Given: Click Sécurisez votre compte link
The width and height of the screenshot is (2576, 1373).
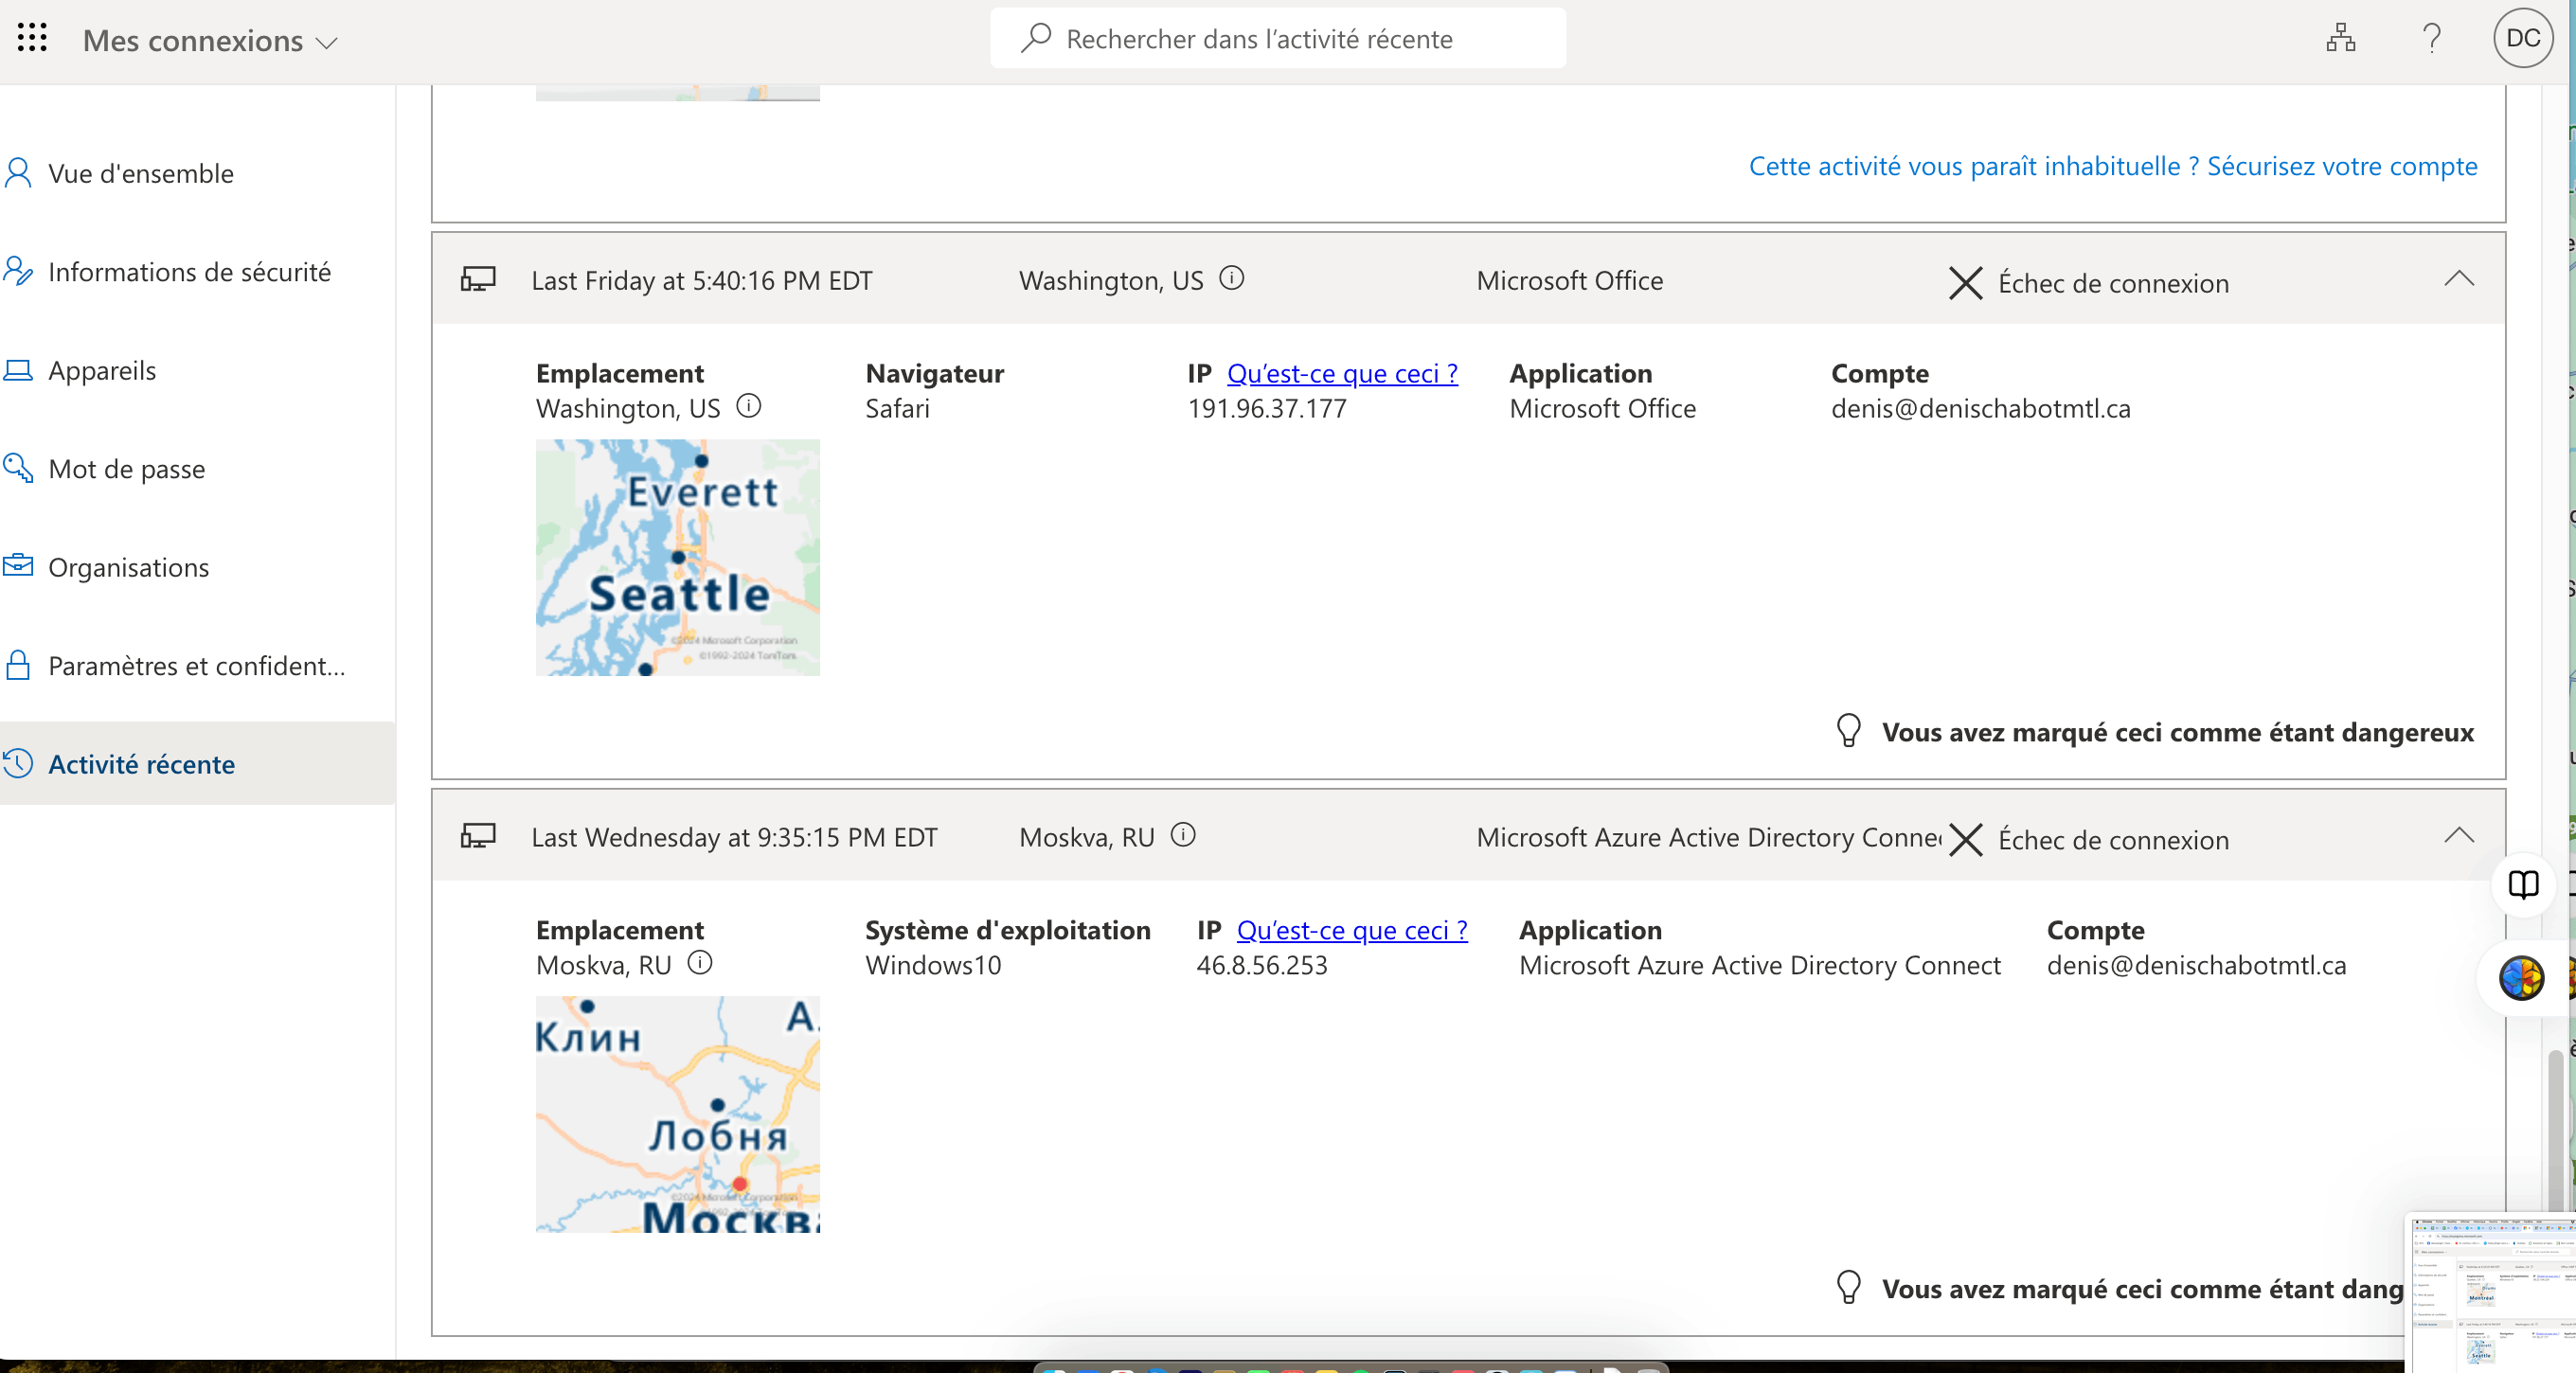Looking at the screenshot, I should coord(2341,166).
